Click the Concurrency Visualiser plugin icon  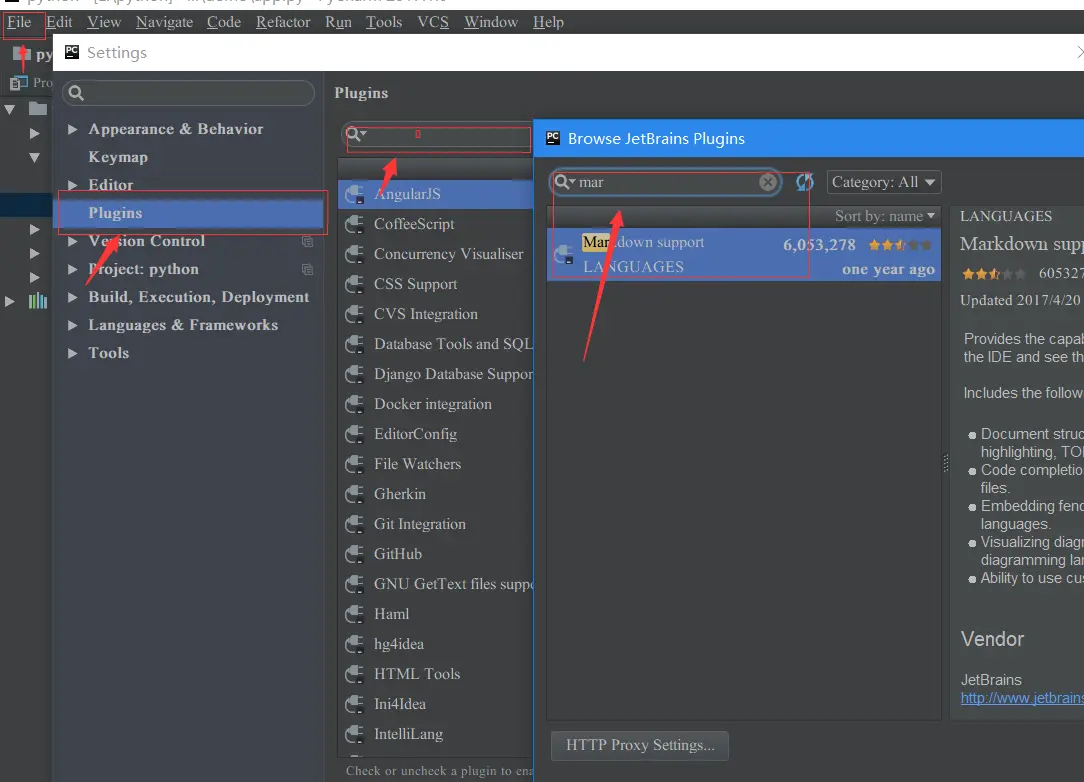355,254
